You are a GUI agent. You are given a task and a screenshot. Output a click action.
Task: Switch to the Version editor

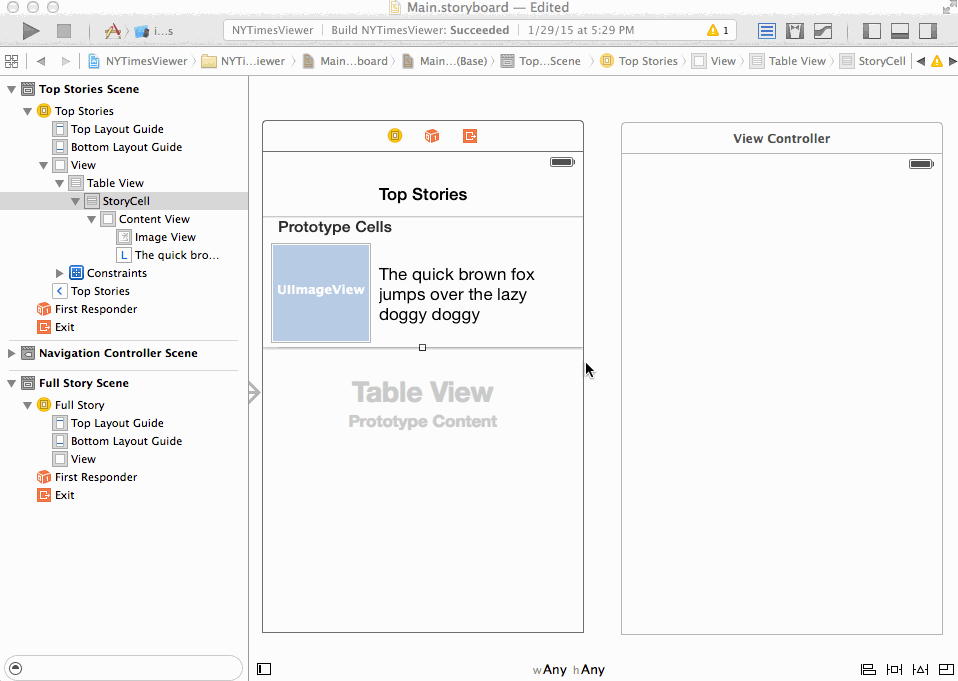tap(823, 31)
